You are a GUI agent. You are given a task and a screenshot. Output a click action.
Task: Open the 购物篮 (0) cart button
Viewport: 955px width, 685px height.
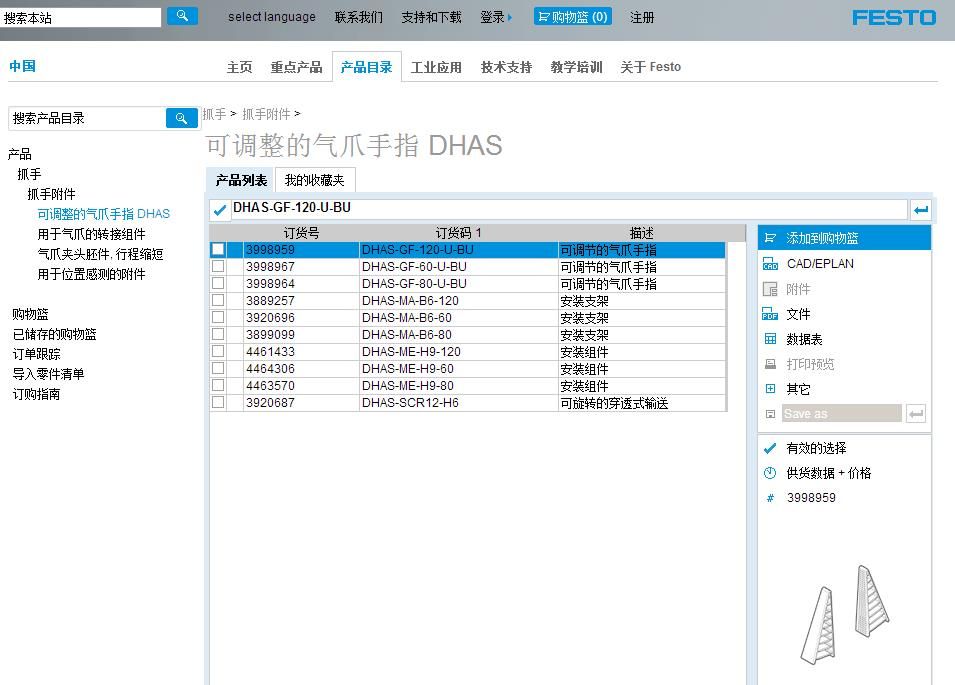click(573, 16)
